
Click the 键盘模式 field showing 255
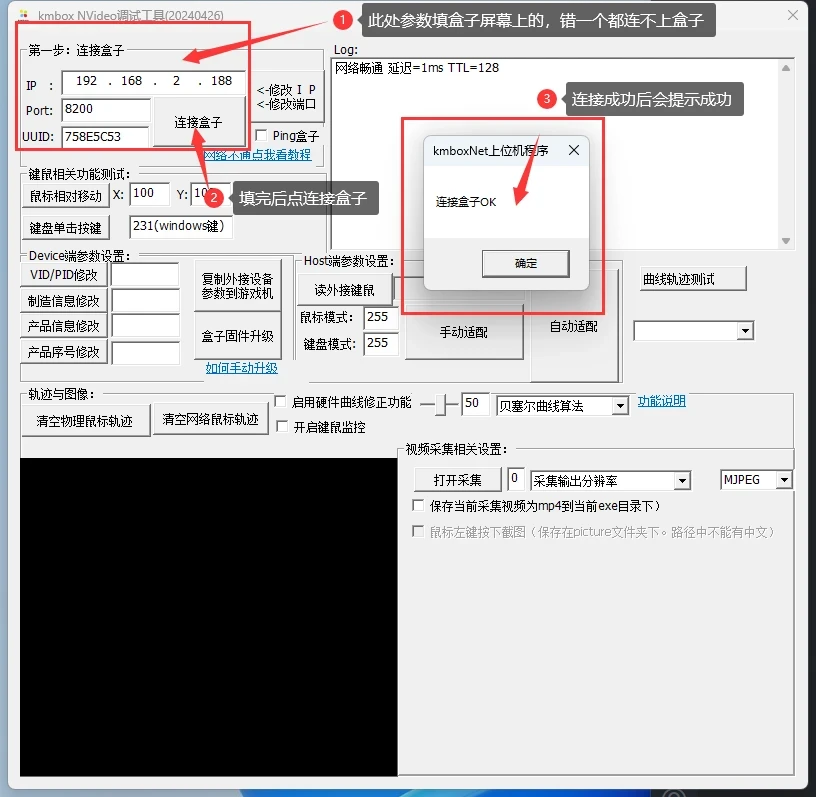pyautogui.click(x=380, y=344)
